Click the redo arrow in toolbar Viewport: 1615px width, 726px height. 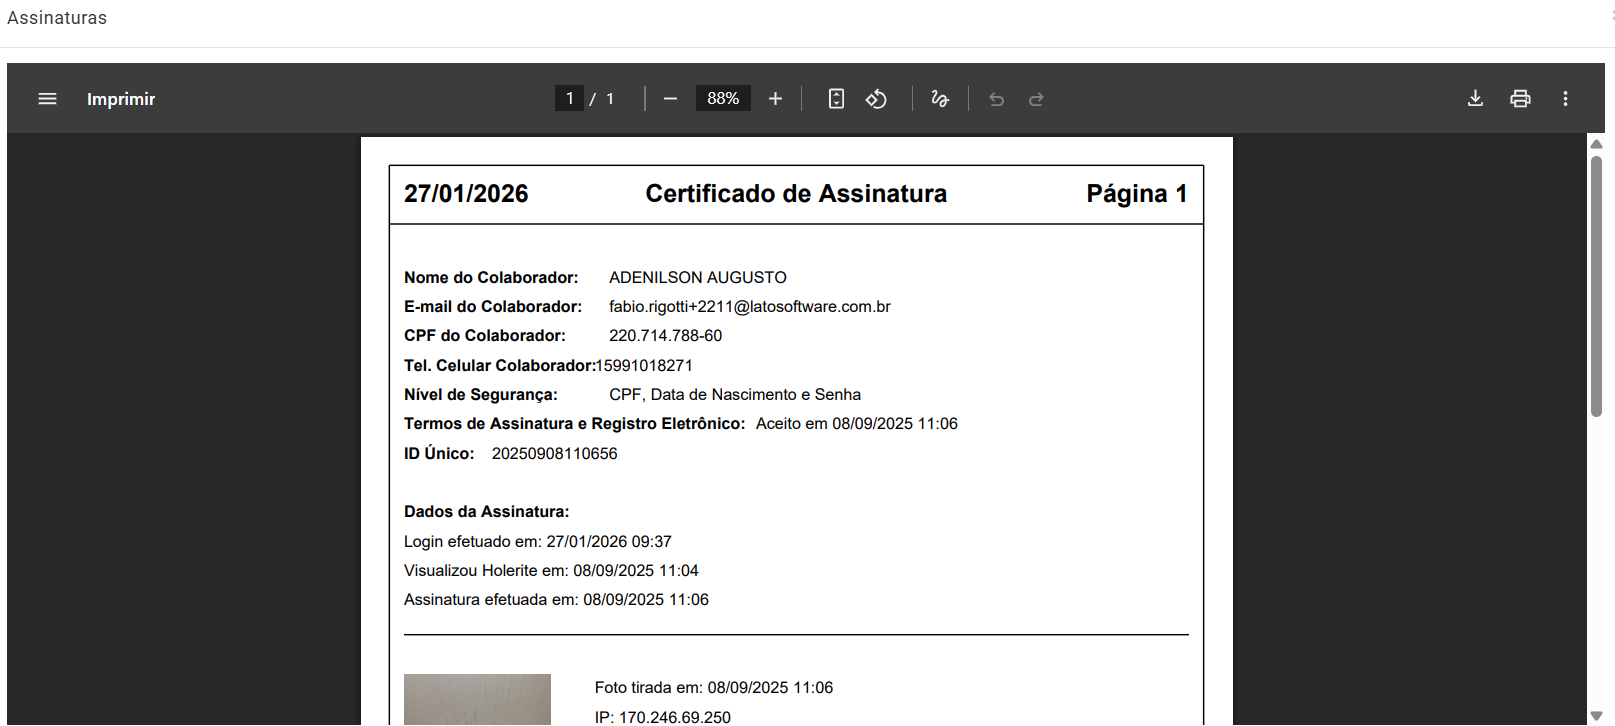1036,99
